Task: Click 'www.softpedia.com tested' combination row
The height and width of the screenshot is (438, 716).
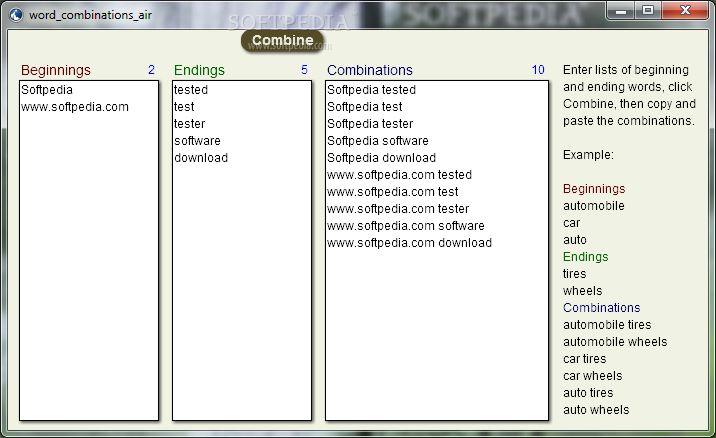Action: tap(400, 175)
